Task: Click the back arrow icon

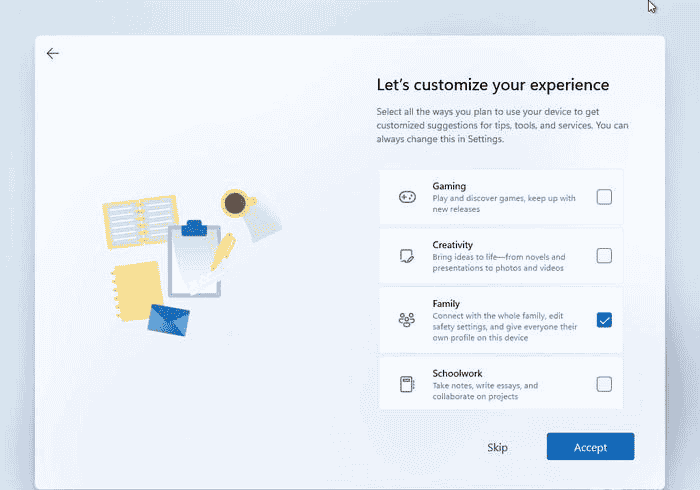Action: 53,54
